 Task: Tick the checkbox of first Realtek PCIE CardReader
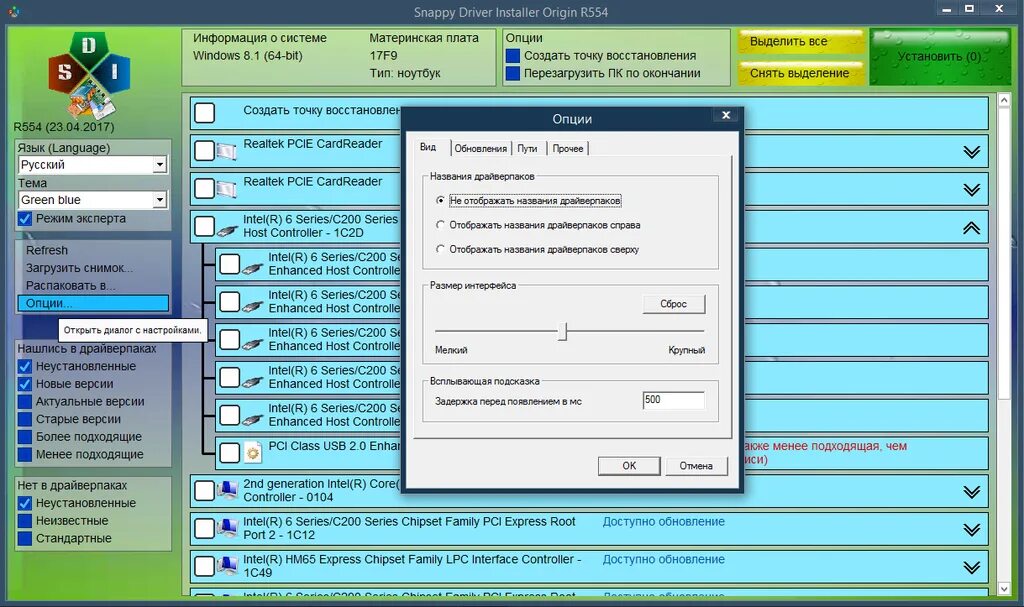pyautogui.click(x=204, y=150)
